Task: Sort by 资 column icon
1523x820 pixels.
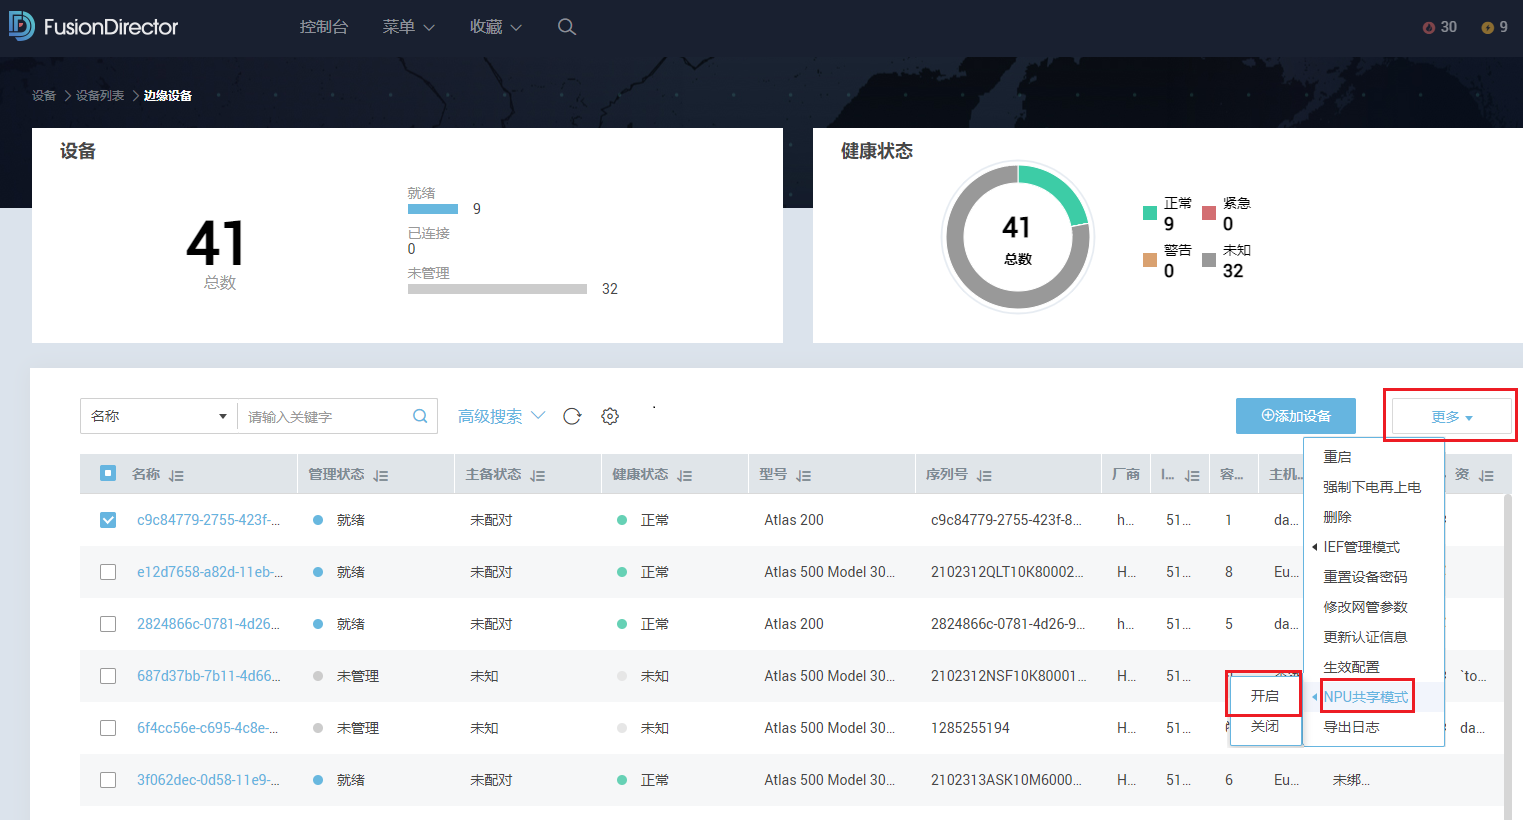Action: pyautogui.click(x=1486, y=476)
